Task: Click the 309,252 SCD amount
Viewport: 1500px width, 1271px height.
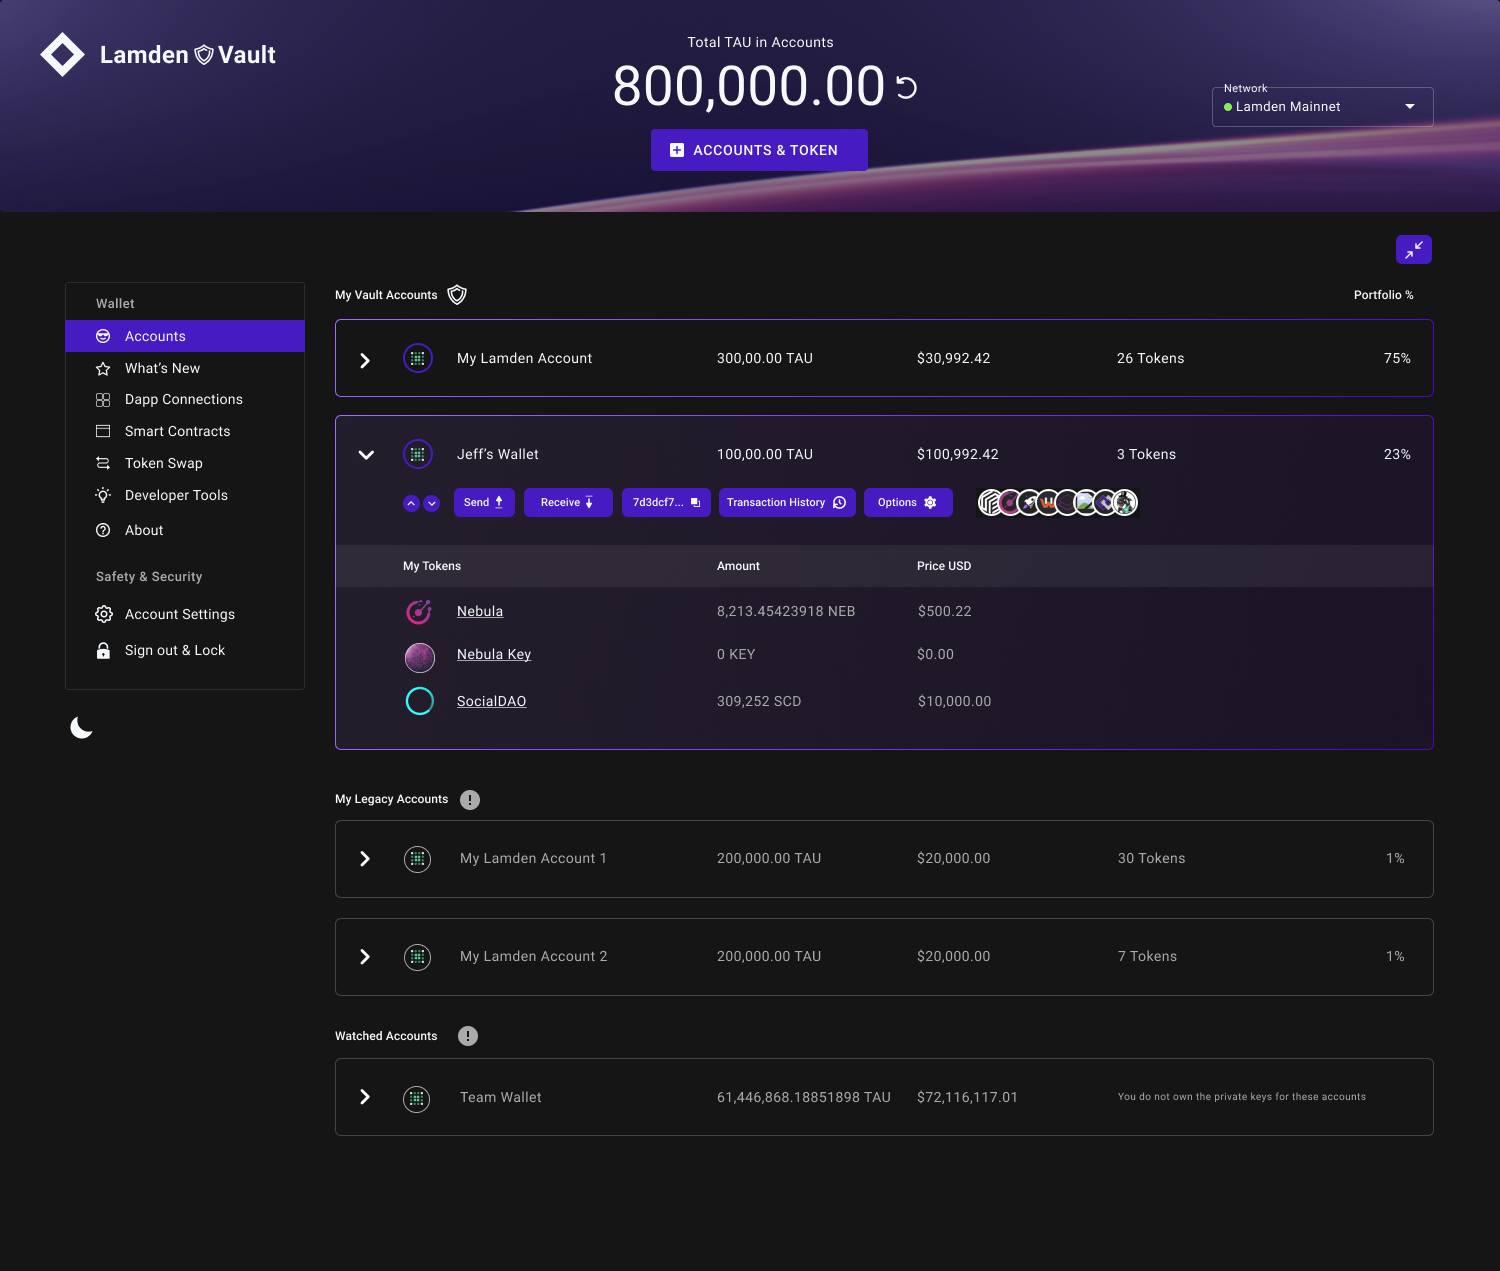Action: click(759, 701)
